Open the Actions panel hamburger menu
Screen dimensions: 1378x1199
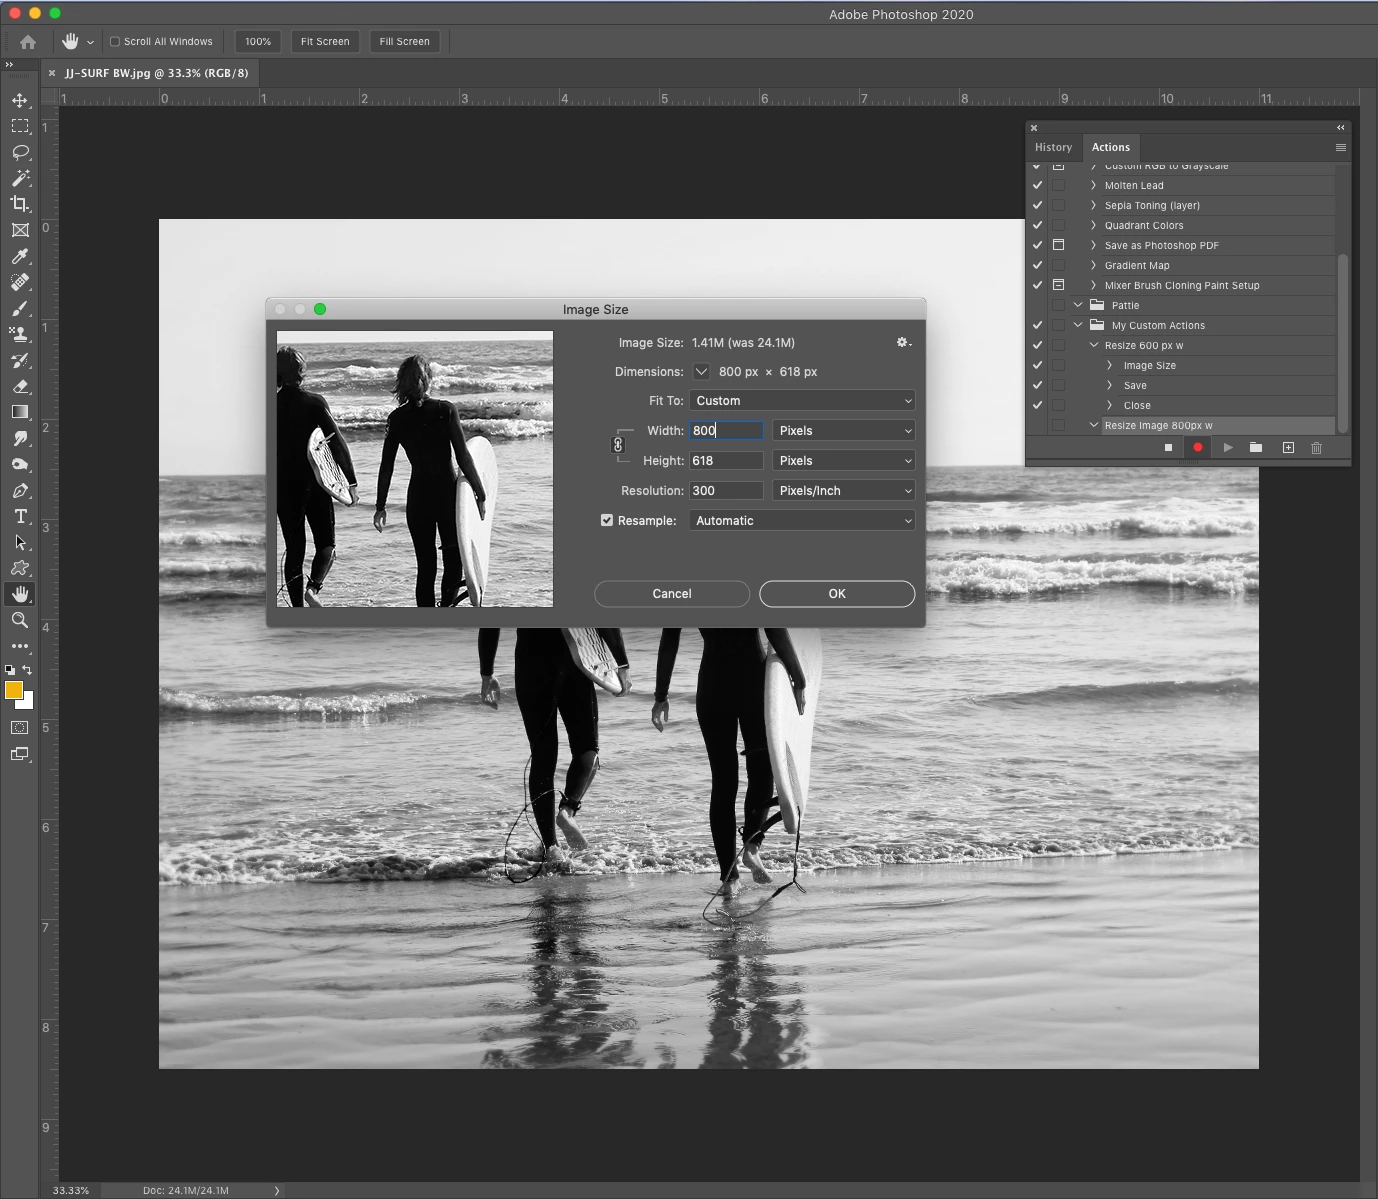(1341, 147)
